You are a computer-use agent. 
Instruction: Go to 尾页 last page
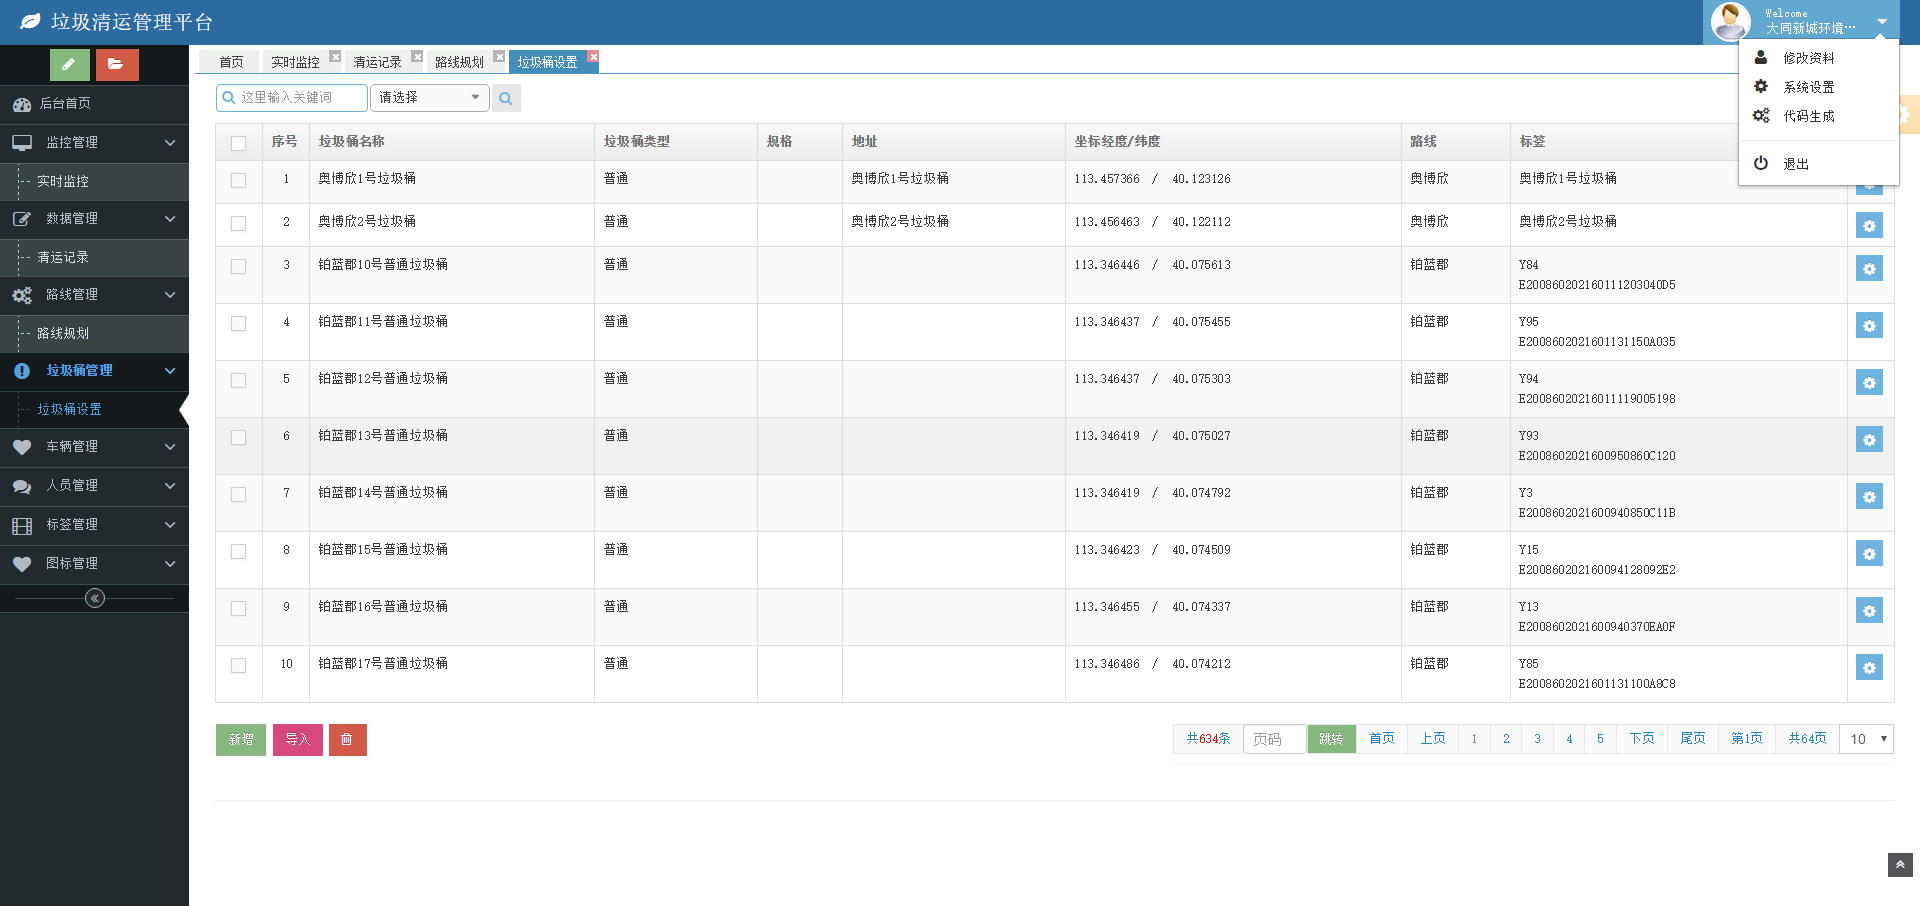click(1692, 739)
